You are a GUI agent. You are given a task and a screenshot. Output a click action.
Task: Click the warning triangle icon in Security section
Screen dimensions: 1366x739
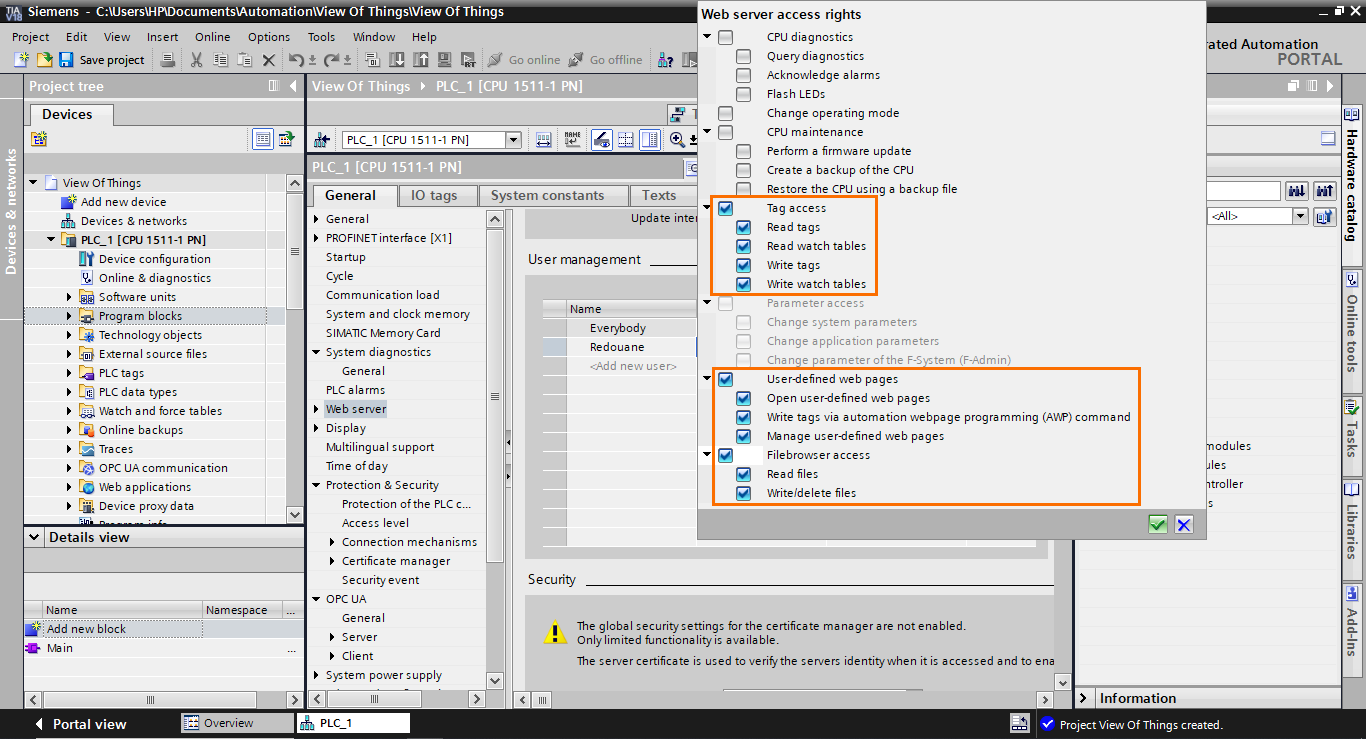[x=555, y=632]
